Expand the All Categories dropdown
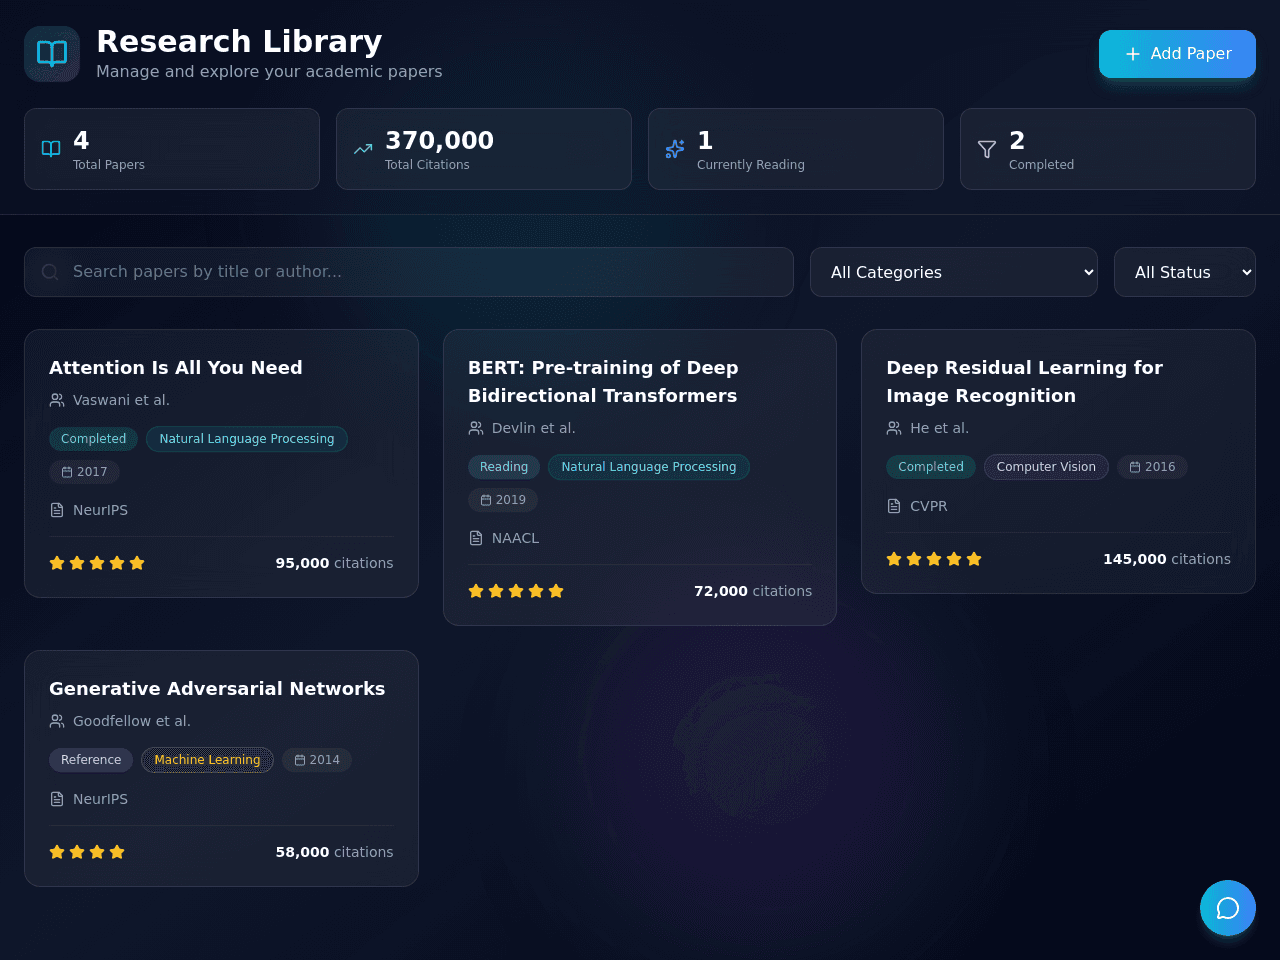The width and height of the screenshot is (1280, 960). coord(954,272)
